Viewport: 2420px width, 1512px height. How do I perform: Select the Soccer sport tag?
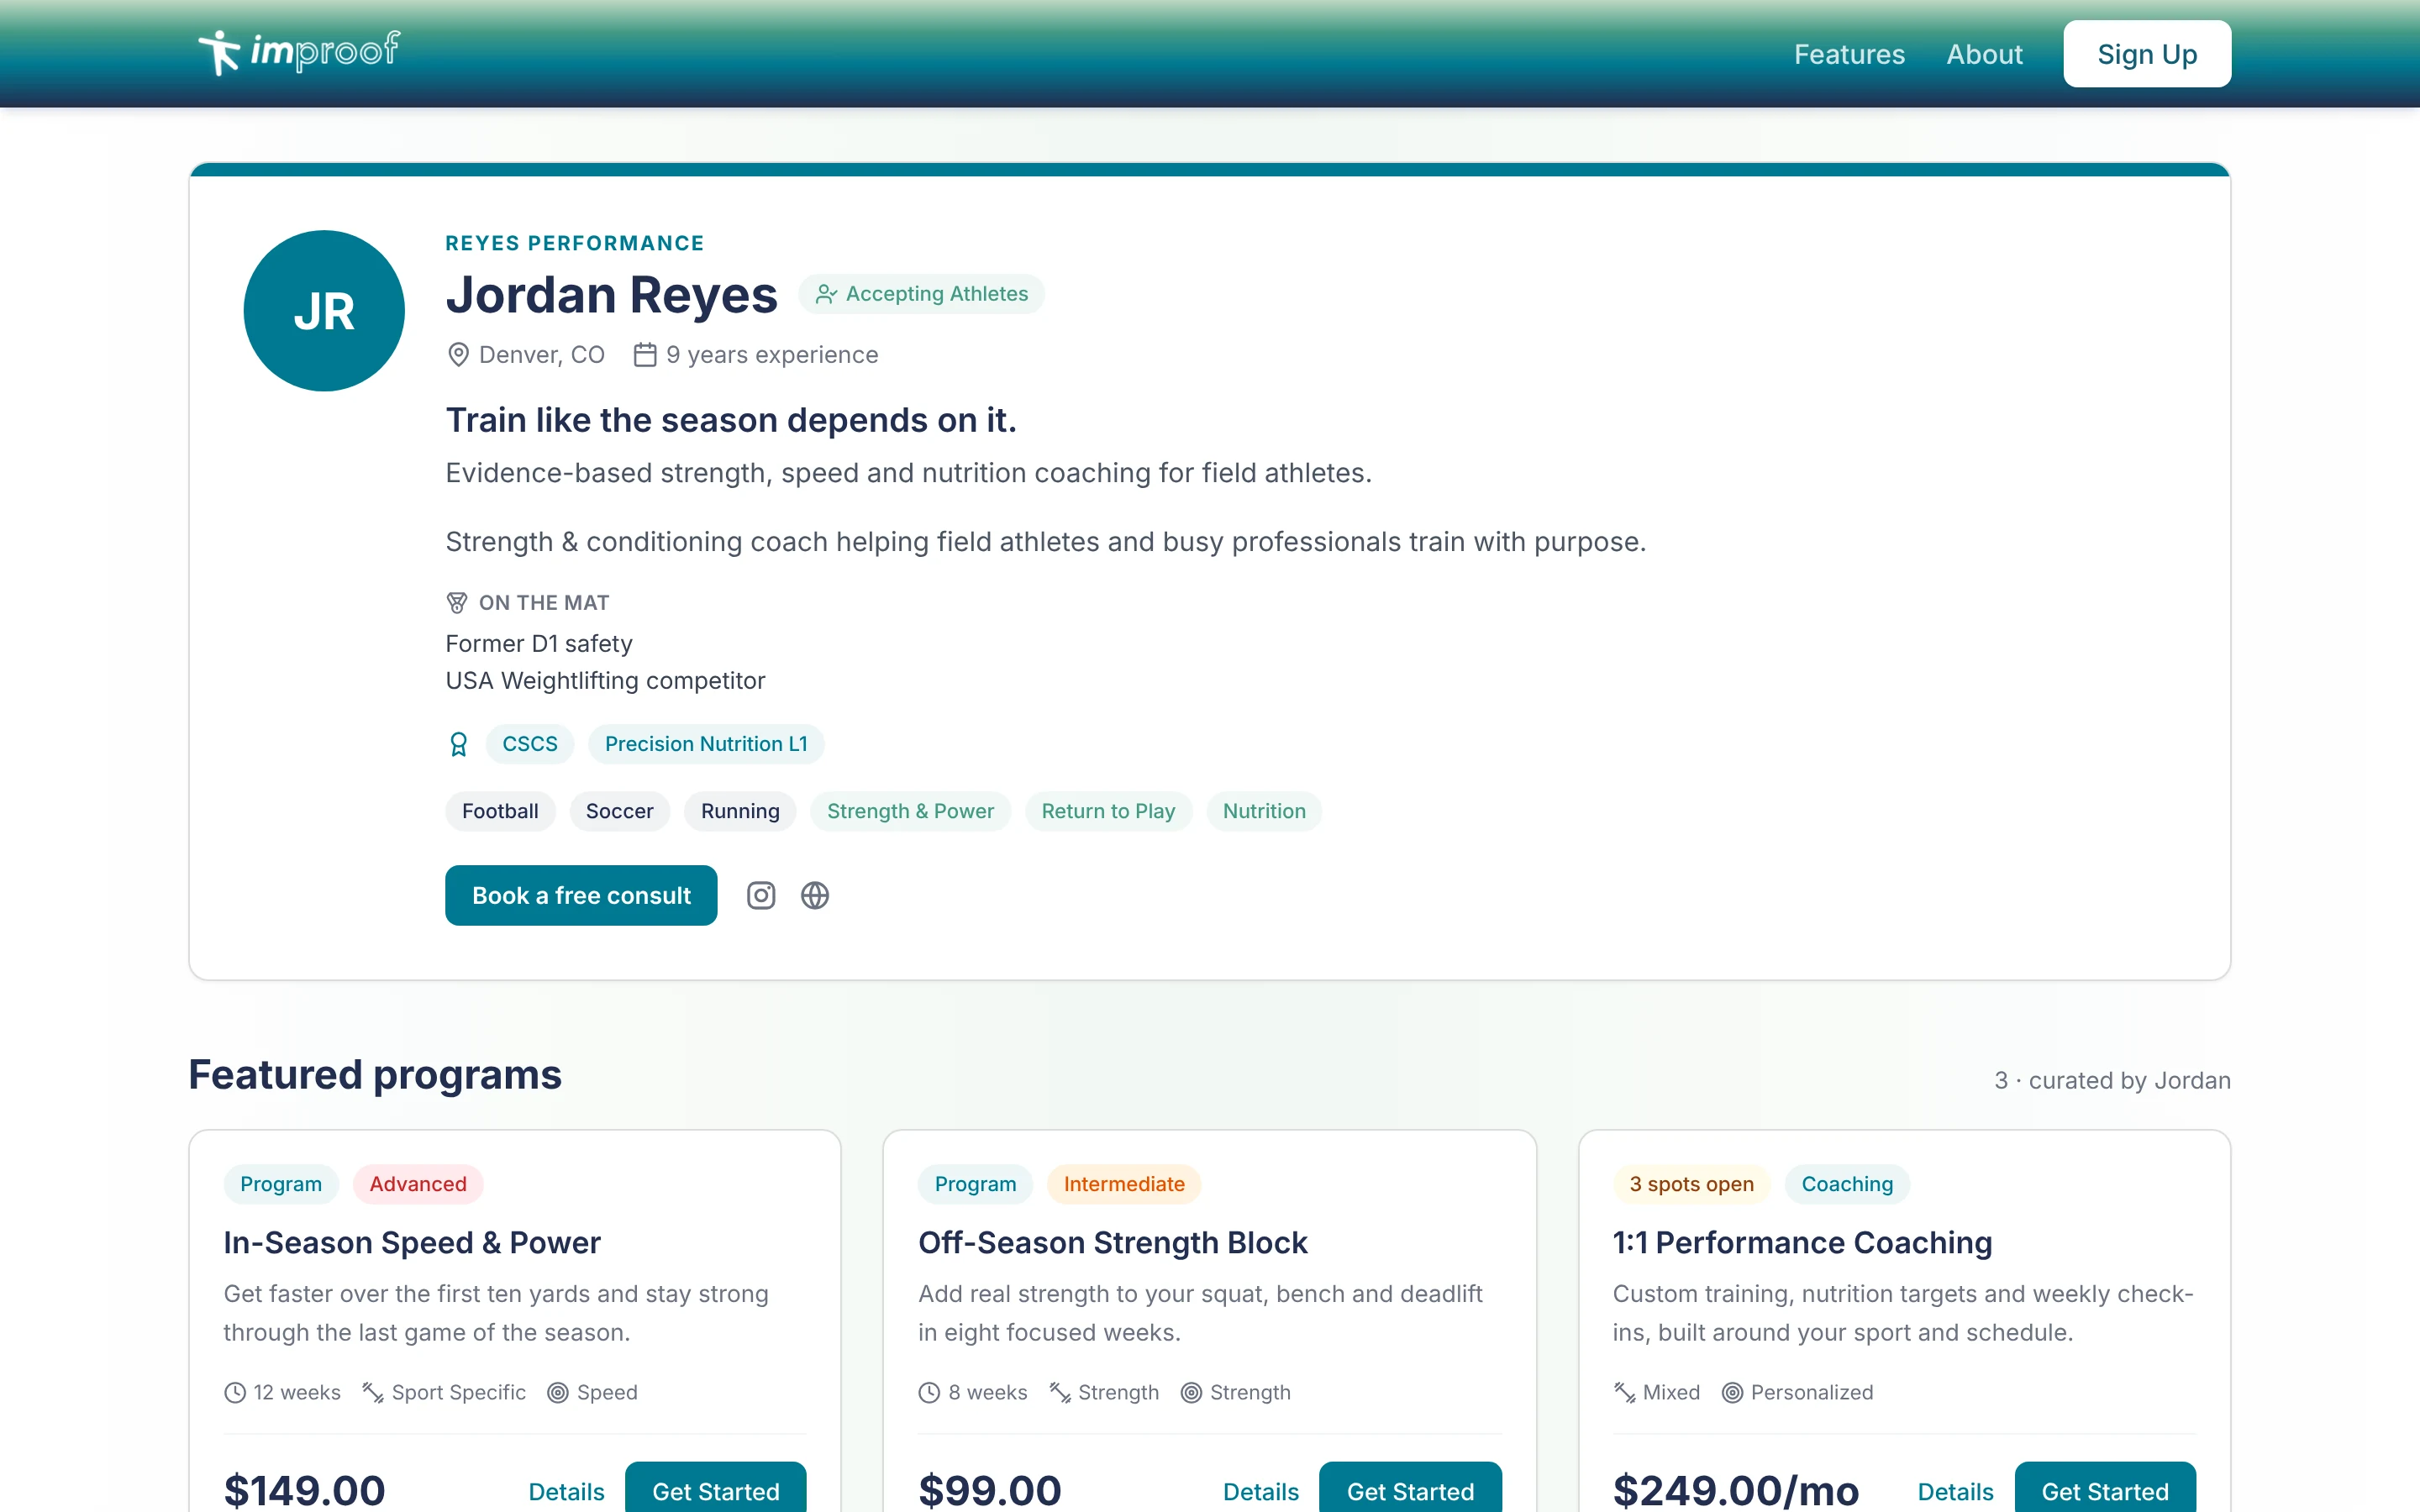click(619, 811)
